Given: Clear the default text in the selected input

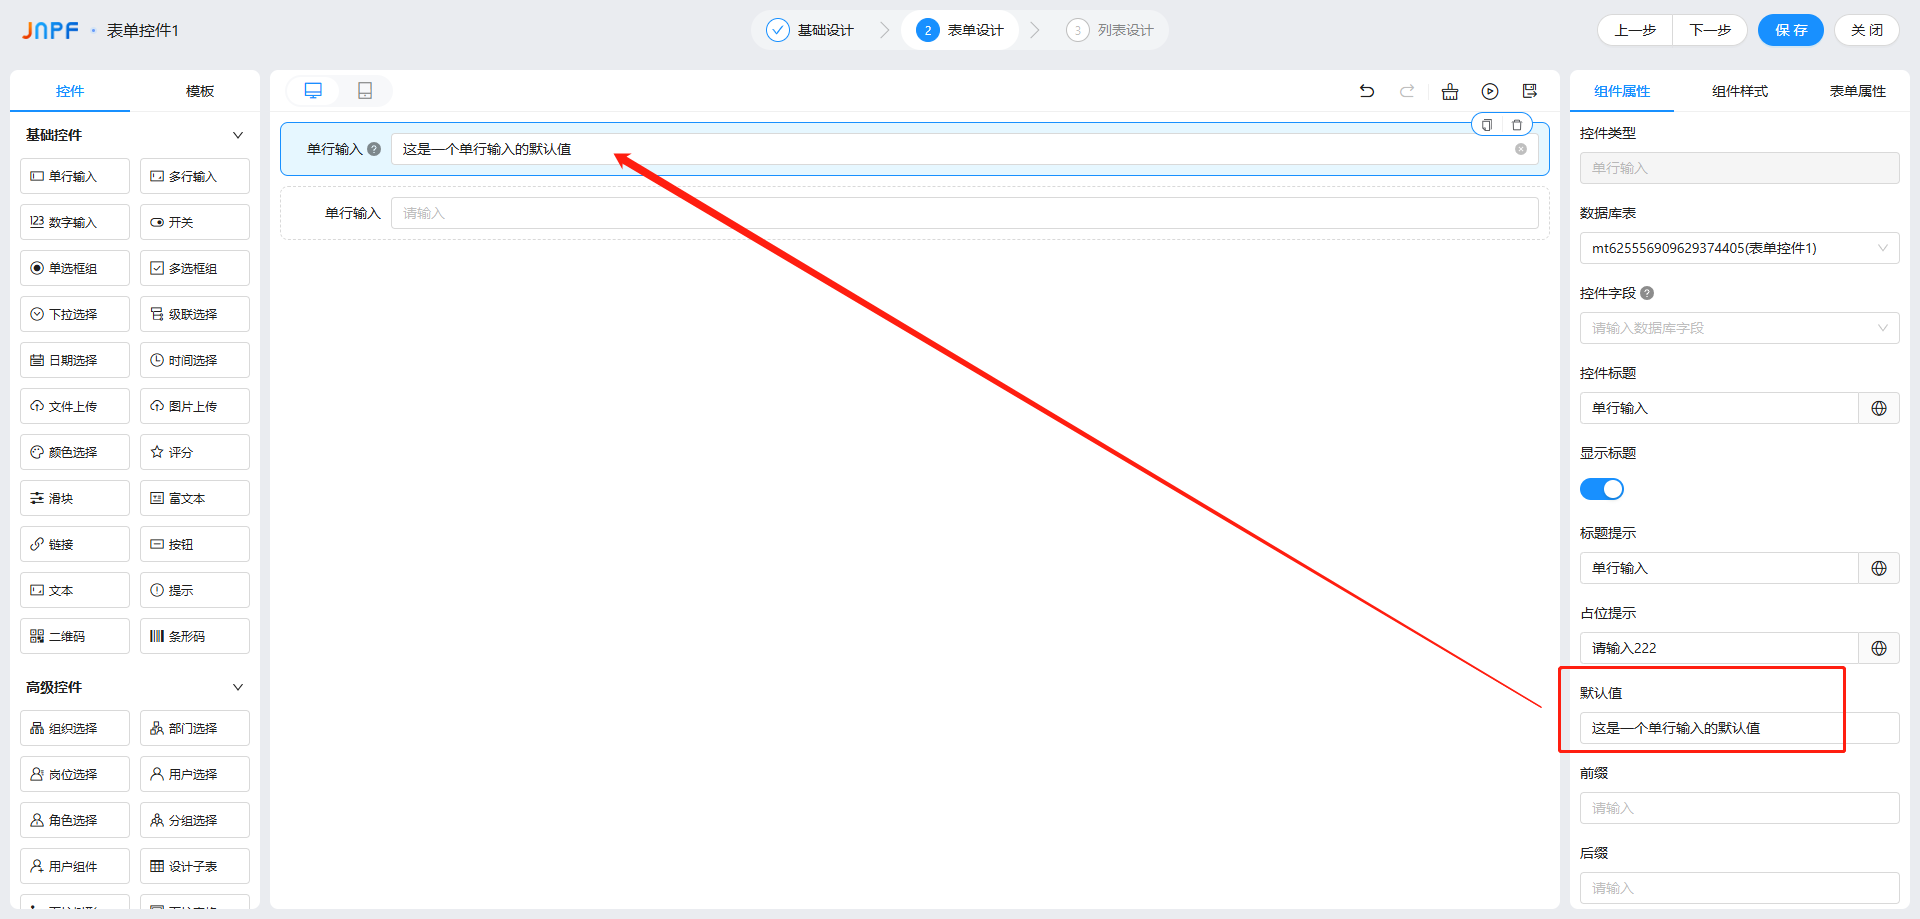Looking at the screenshot, I should pos(1521,149).
